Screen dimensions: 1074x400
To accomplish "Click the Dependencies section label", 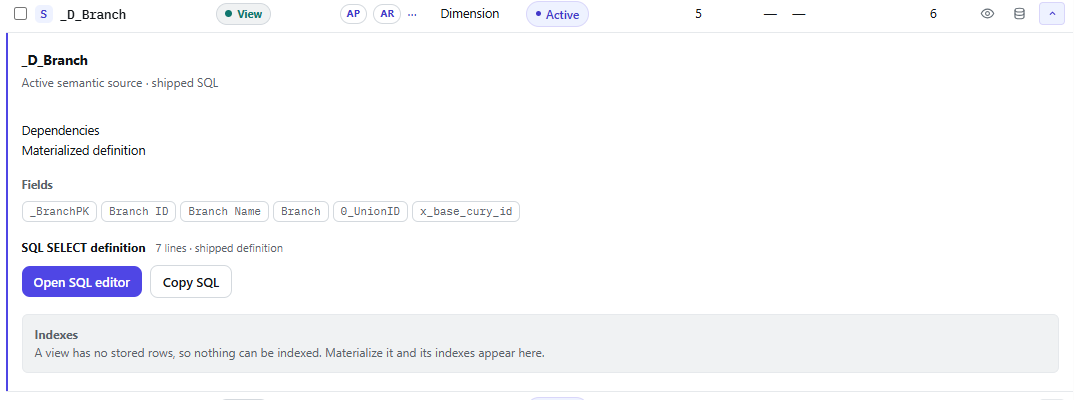I will [60, 130].
